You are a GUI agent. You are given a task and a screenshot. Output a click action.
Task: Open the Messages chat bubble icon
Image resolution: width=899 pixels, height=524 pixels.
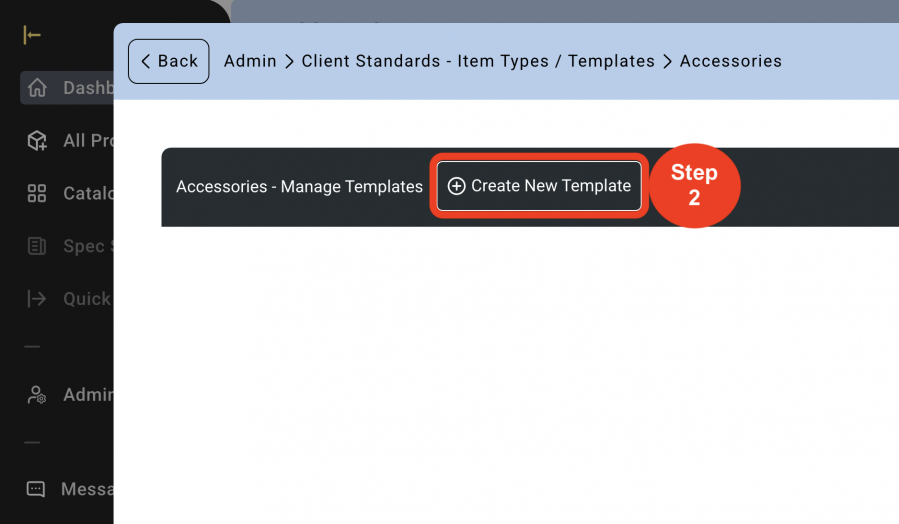(36, 489)
